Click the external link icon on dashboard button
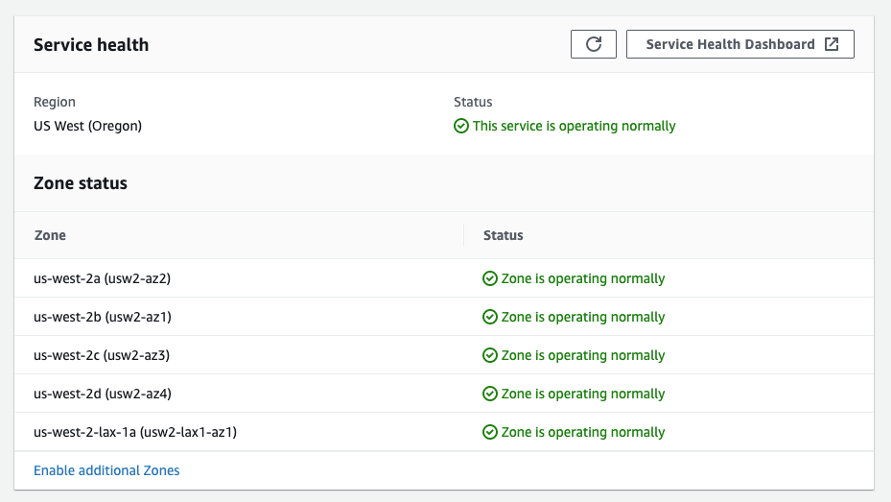The height and width of the screenshot is (502, 891). 832,44
